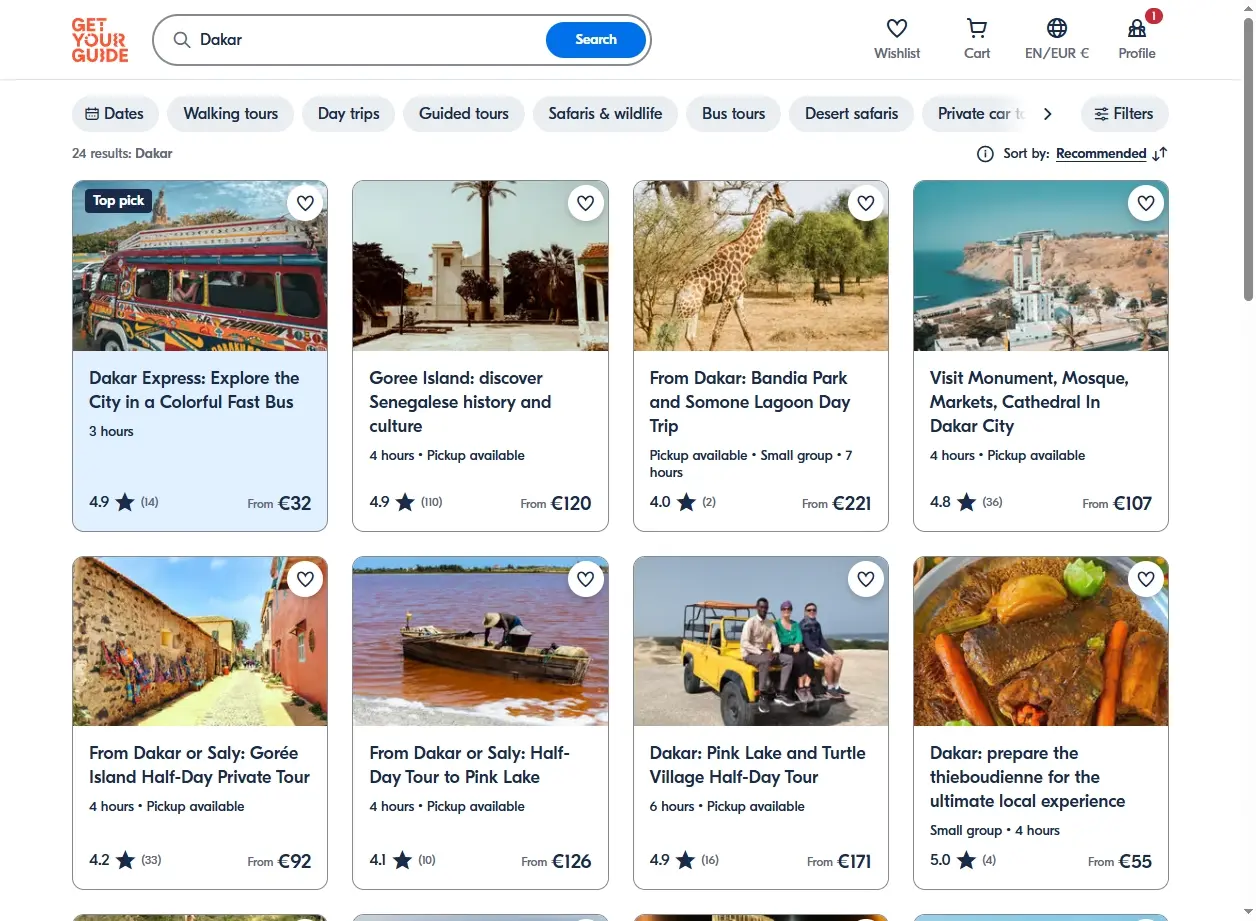Click the From €221 price
Viewport: 1256px width, 921px height.
point(837,503)
